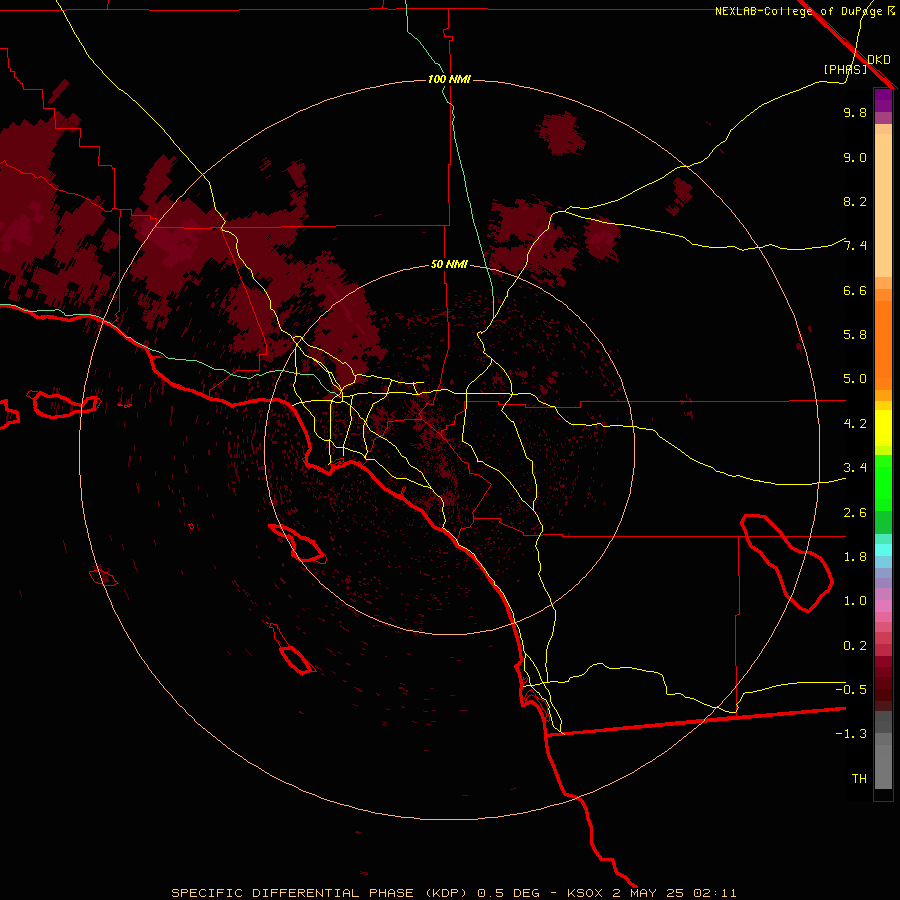Click the 5.8 scale value
This screenshot has height=900, width=900.
coord(855,335)
